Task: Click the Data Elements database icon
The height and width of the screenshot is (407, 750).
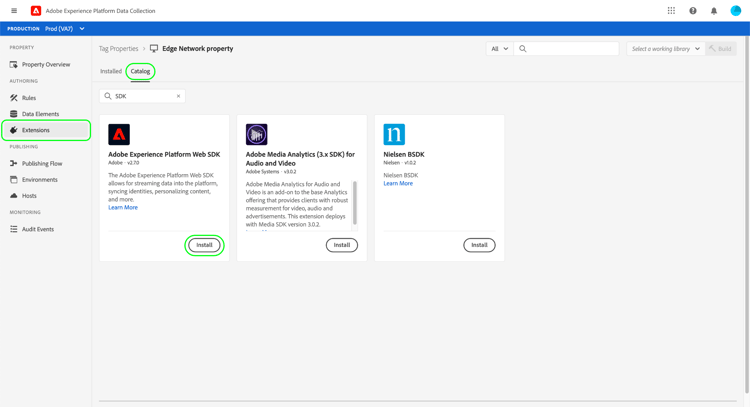Action: click(x=13, y=114)
